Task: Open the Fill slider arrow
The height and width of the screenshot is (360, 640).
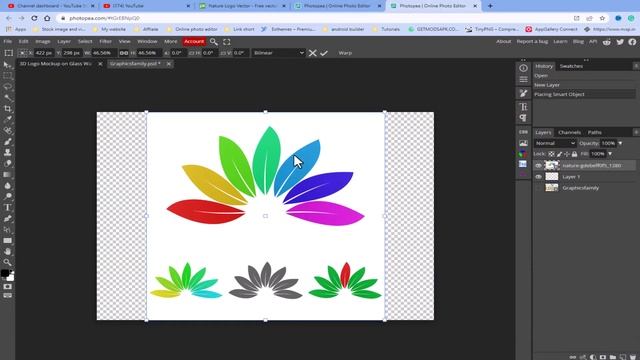Action: 610,154
